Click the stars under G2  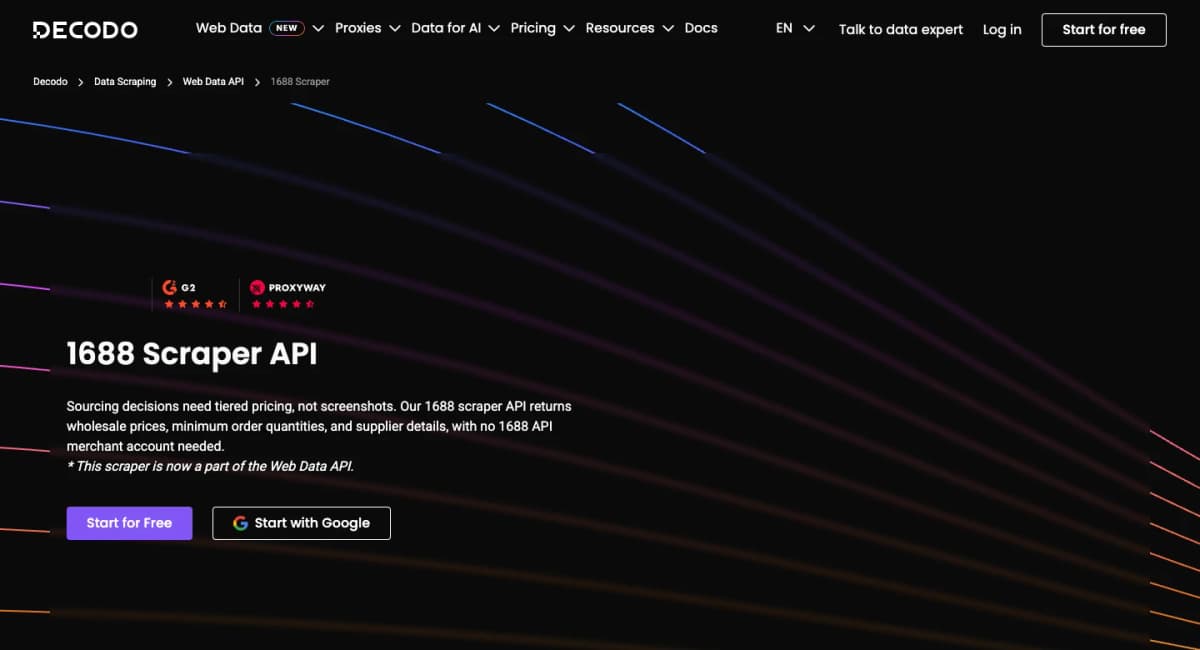196,304
